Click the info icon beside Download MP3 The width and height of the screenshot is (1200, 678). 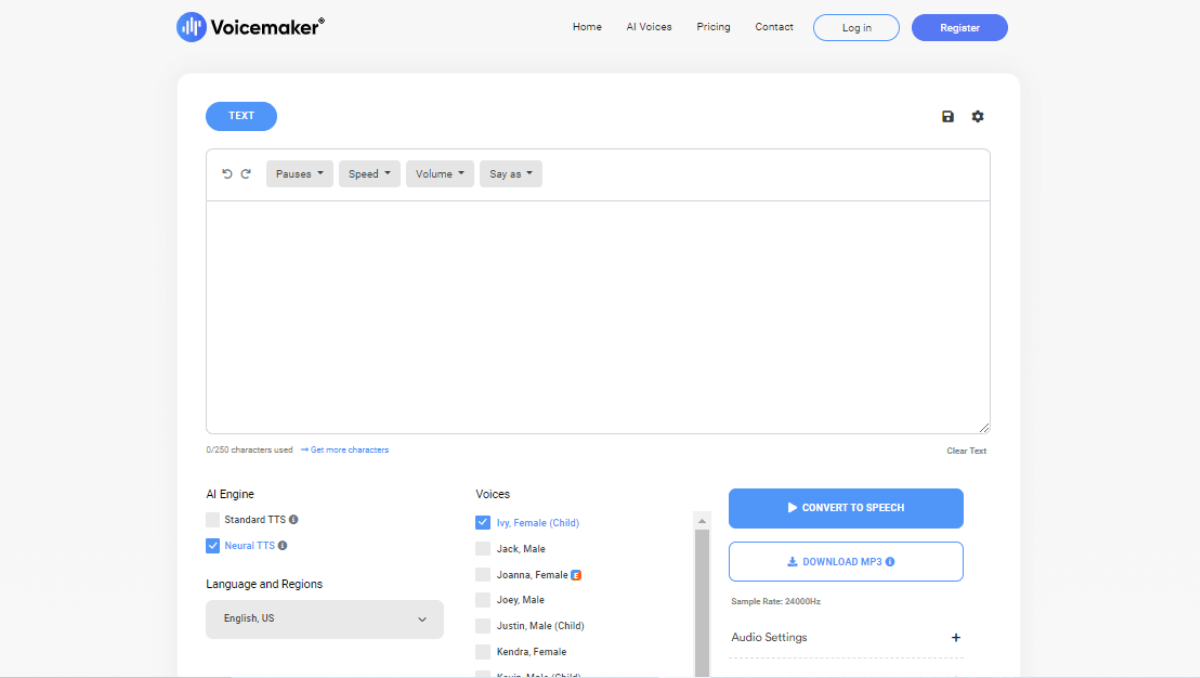point(888,561)
